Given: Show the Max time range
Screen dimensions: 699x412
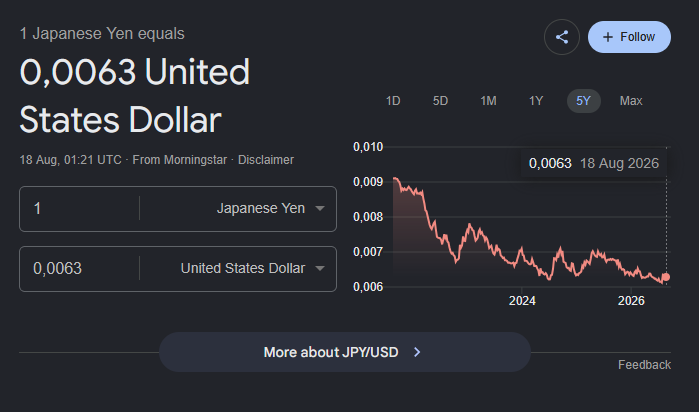Looking at the screenshot, I should (x=631, y=101).
